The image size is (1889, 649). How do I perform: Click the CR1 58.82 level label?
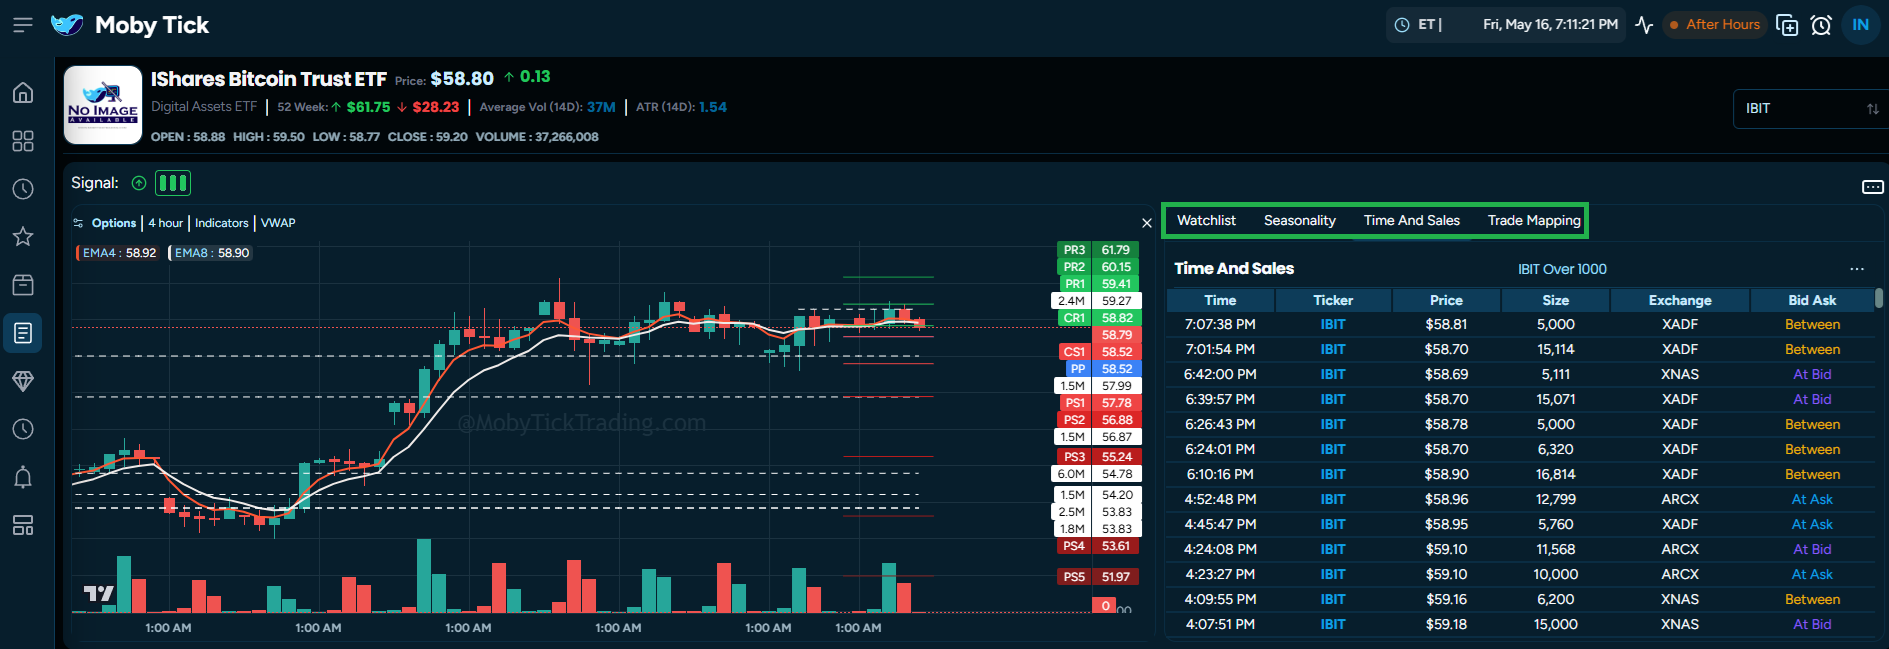1098,318
